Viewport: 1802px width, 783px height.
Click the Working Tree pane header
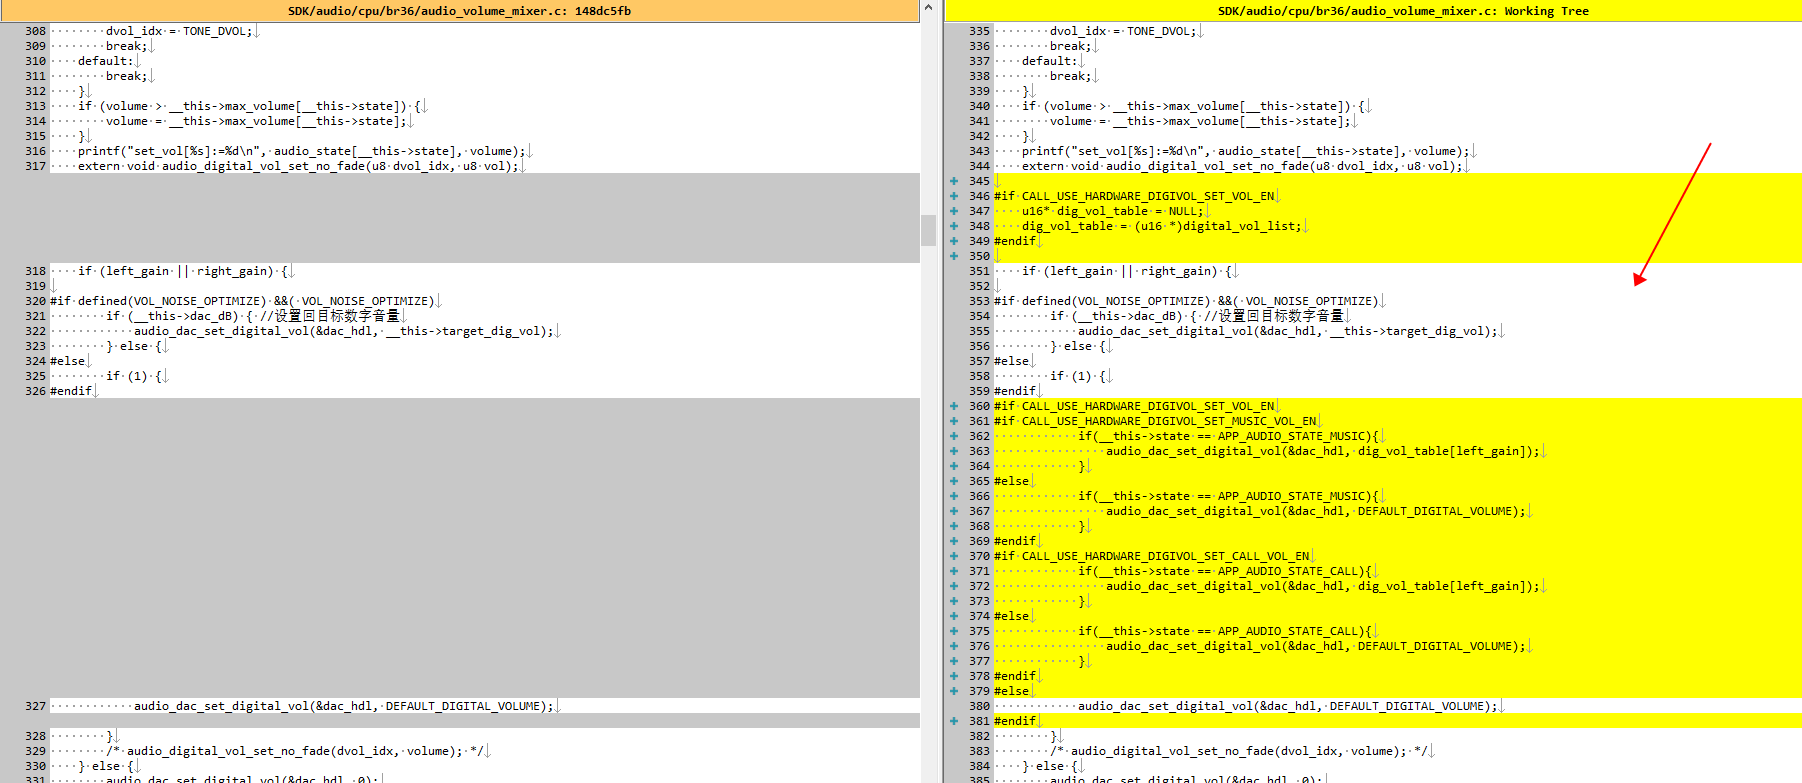[x=1373, y=11]
